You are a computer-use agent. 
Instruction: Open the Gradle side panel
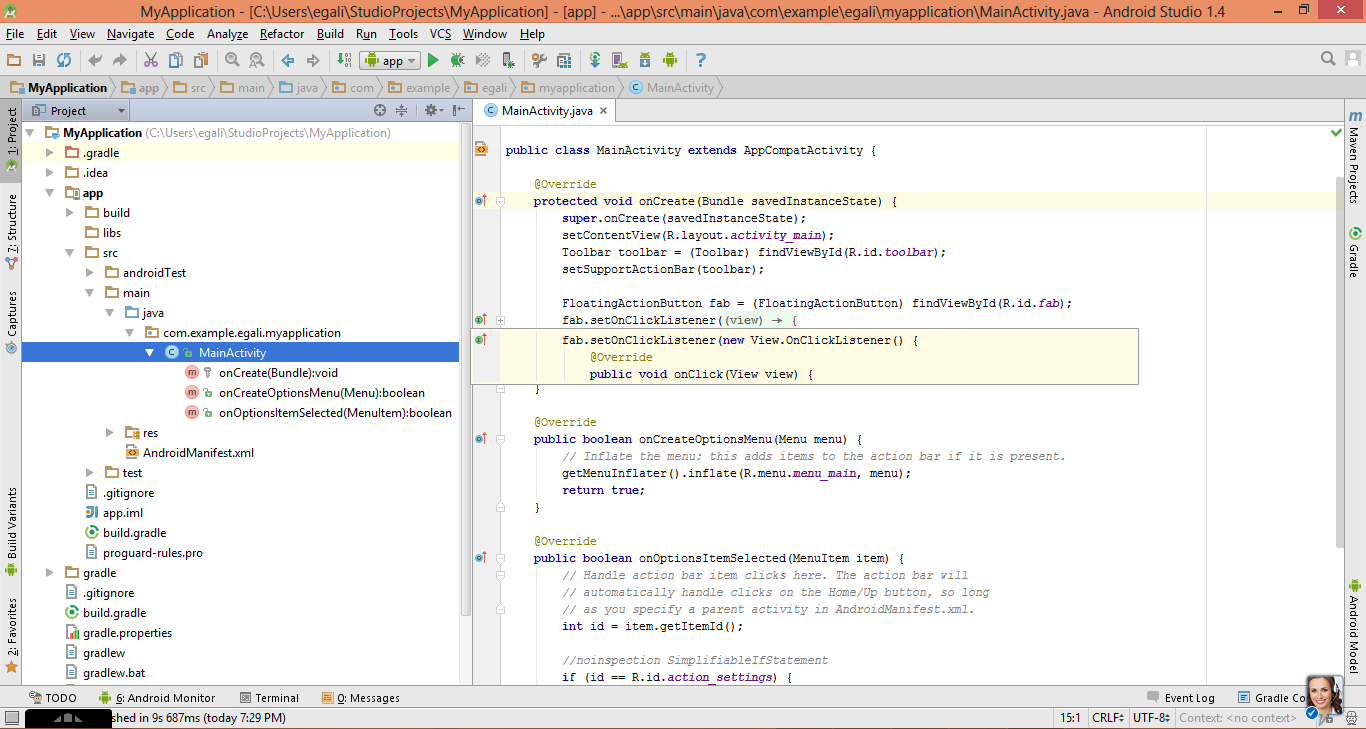point(1354,250)
